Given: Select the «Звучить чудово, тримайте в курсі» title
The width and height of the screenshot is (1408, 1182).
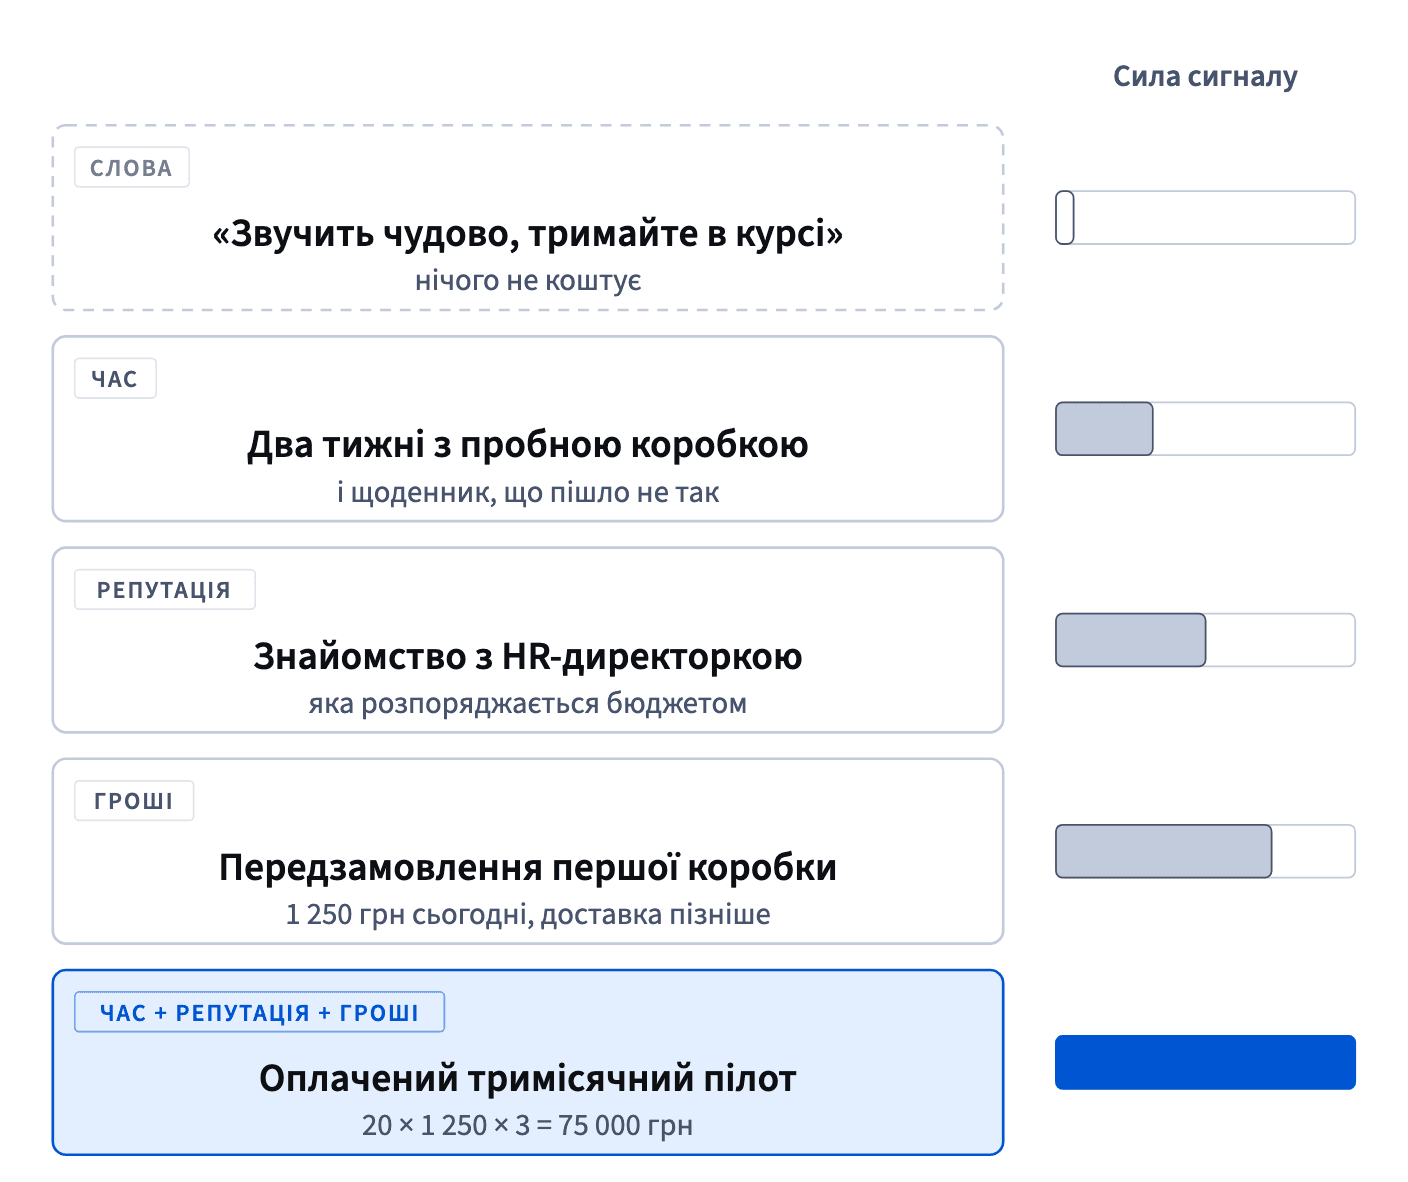Looking at the screenshot, I should click(528, 234).
